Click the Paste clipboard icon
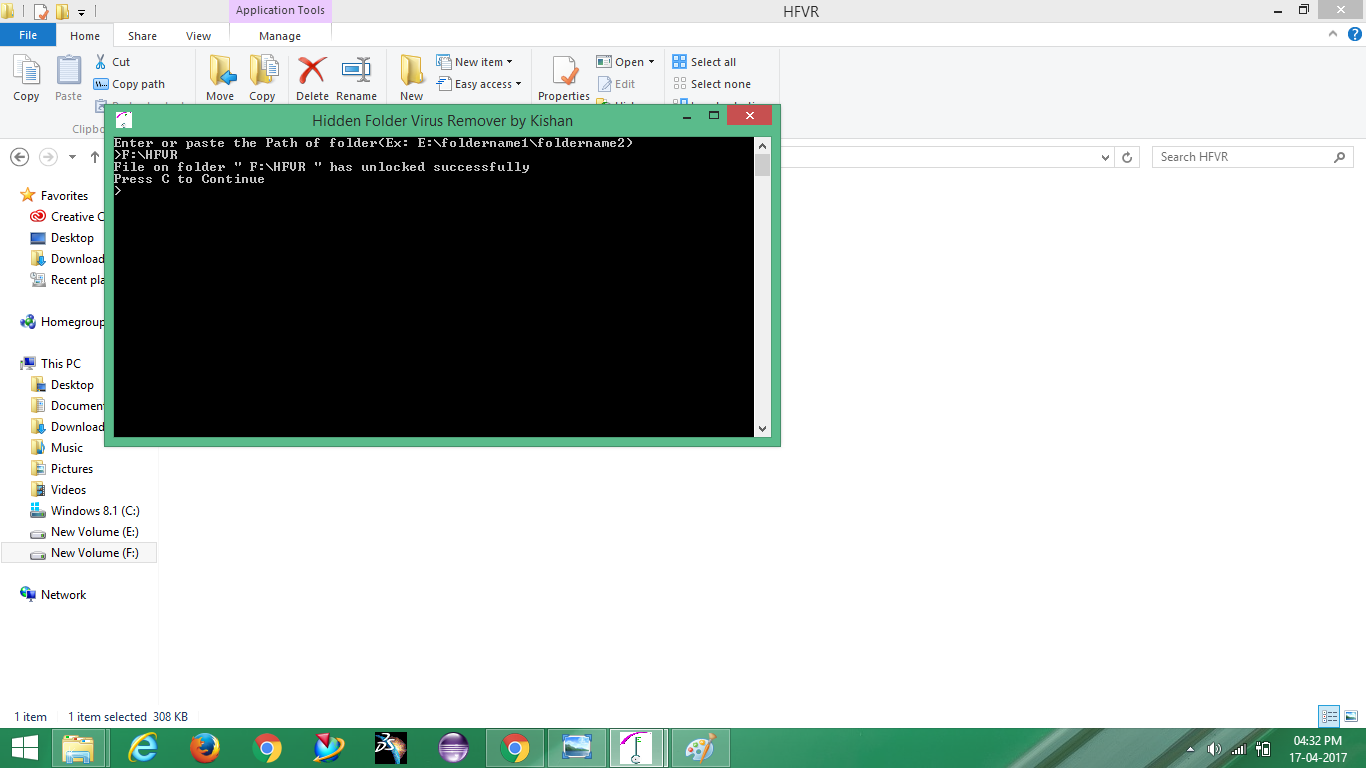This screenshot has width=1366, height=768. [x=68, y=71]
